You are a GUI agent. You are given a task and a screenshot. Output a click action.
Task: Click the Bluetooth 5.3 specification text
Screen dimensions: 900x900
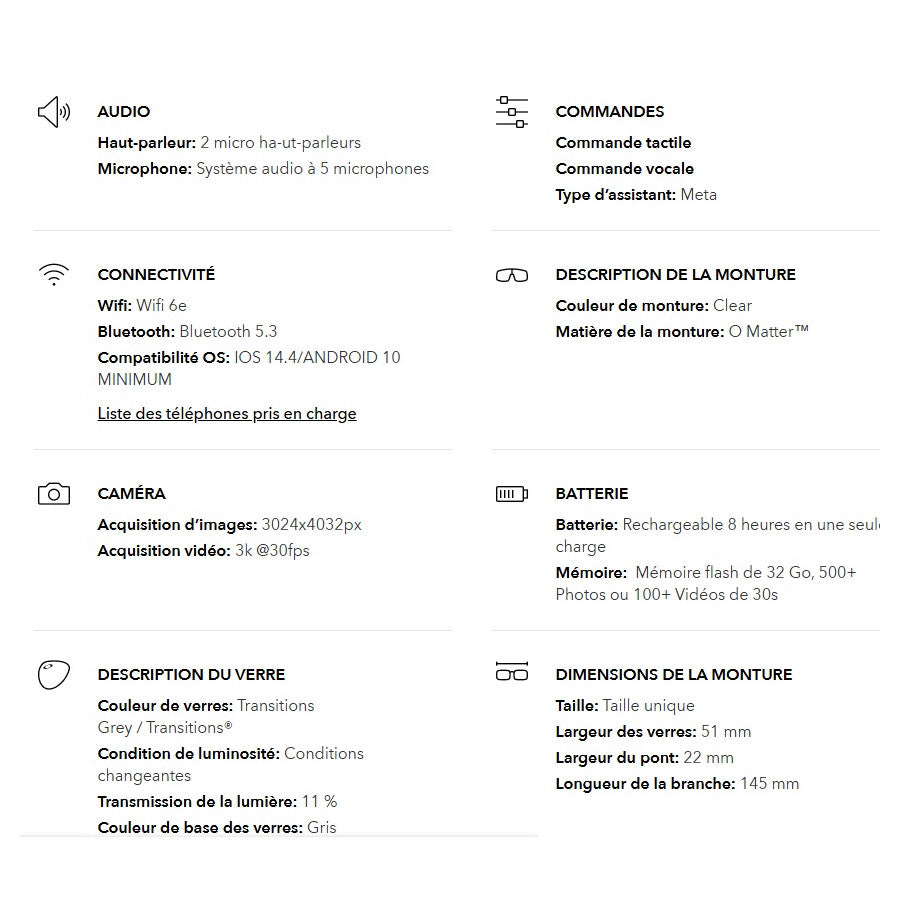[228, 332]
